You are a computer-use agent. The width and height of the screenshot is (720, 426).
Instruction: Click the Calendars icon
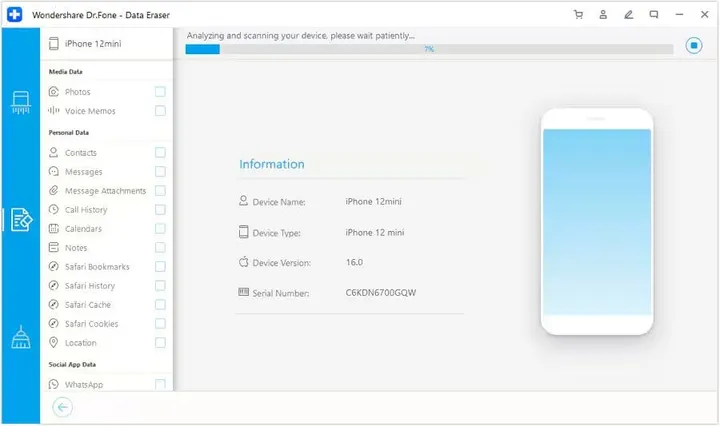click(x=54, y=229)
